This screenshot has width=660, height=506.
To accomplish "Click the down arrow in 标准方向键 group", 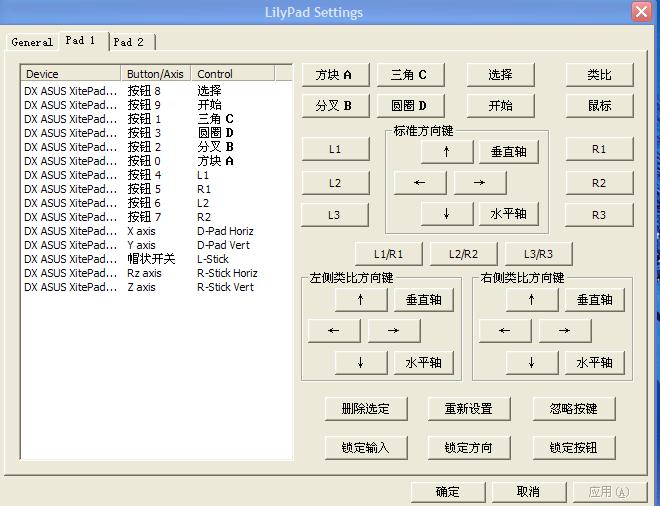I will click(447, 214).
